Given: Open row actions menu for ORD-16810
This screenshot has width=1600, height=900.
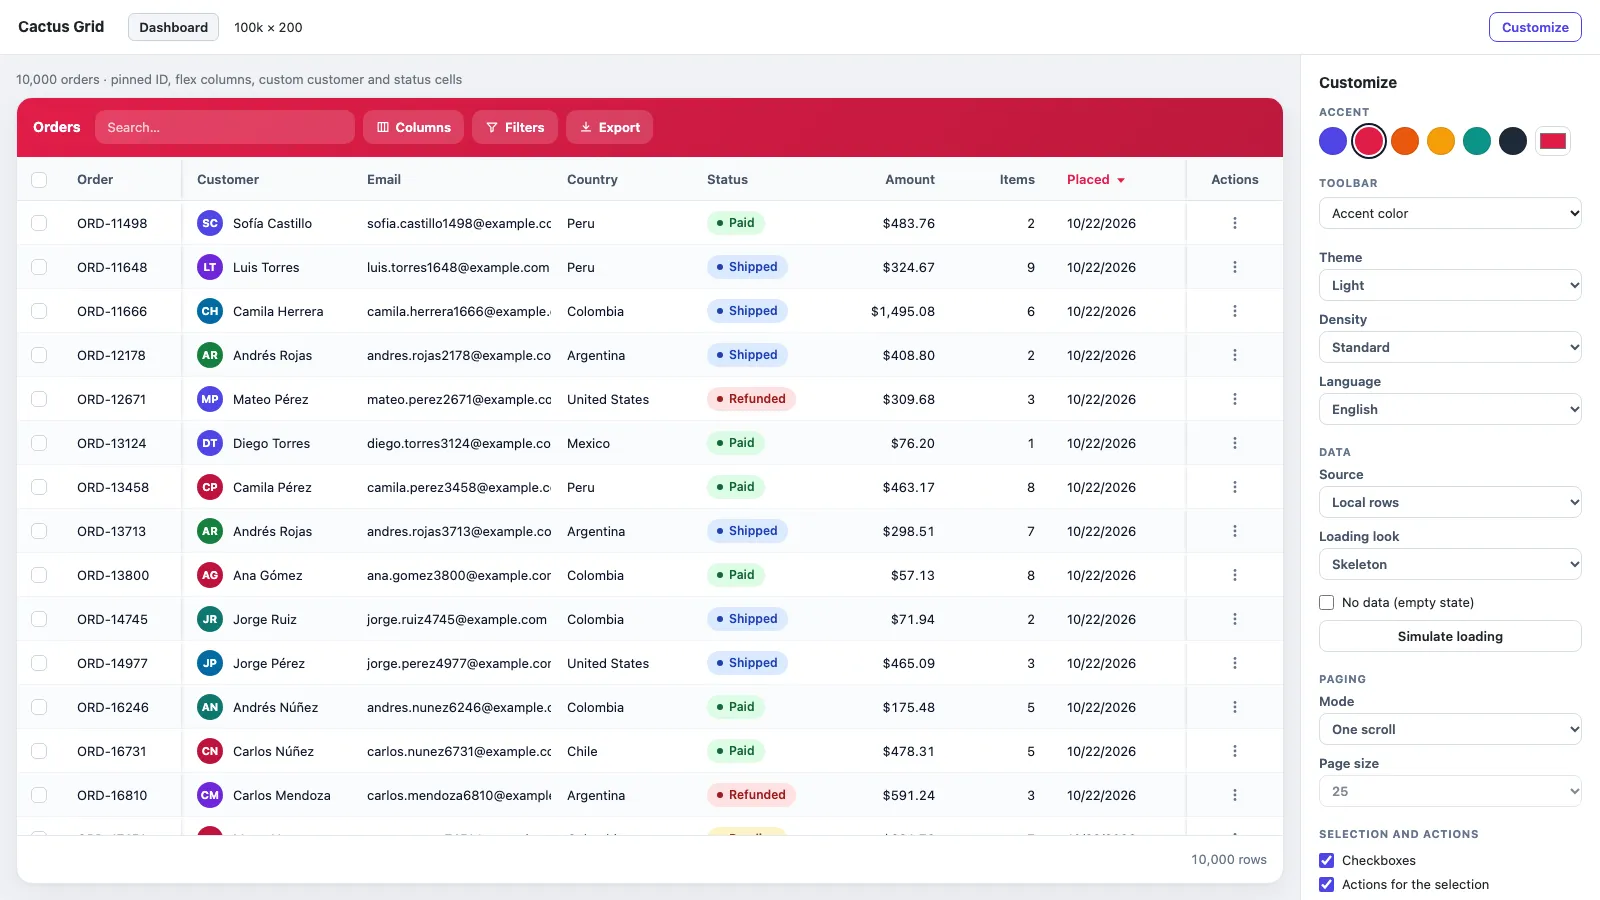Looking at the screenshot, I should [1234, 795].
